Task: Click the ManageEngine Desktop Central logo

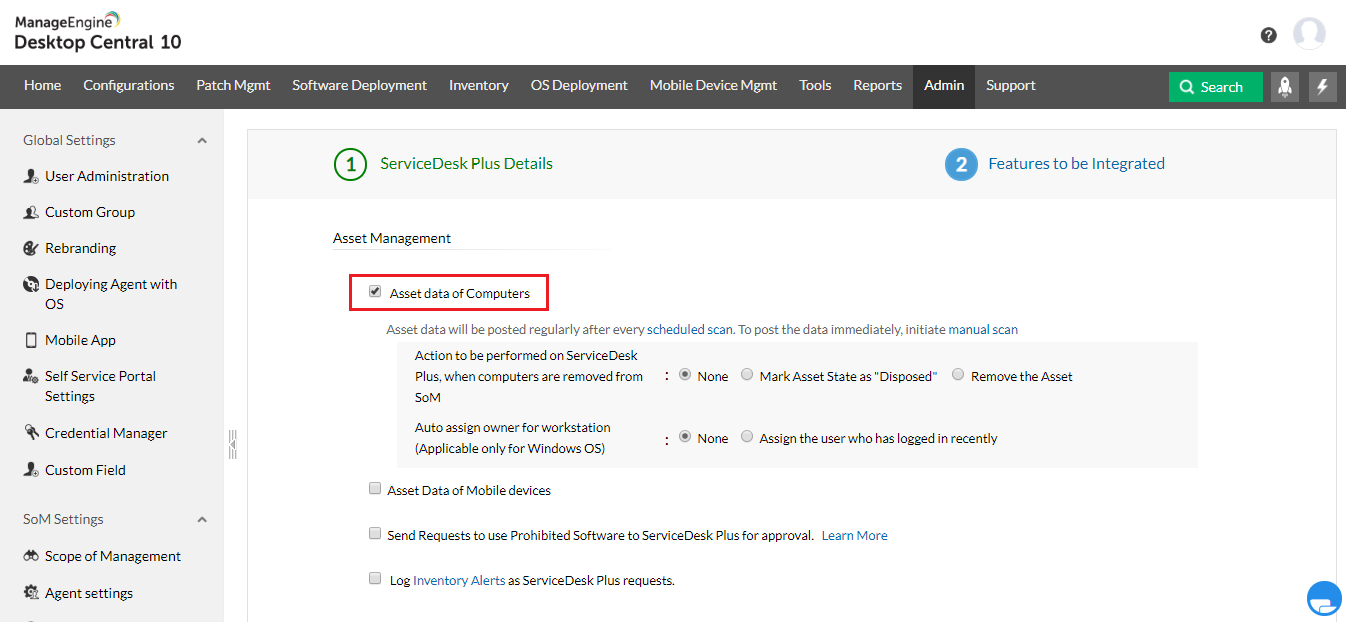Action: pos(98,32)
